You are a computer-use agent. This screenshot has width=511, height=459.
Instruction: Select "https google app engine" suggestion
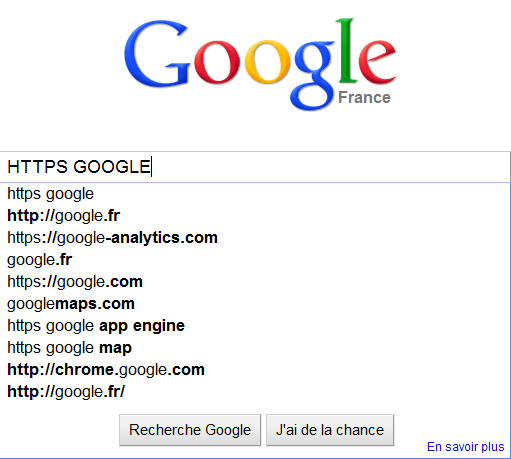coord(255,326)
